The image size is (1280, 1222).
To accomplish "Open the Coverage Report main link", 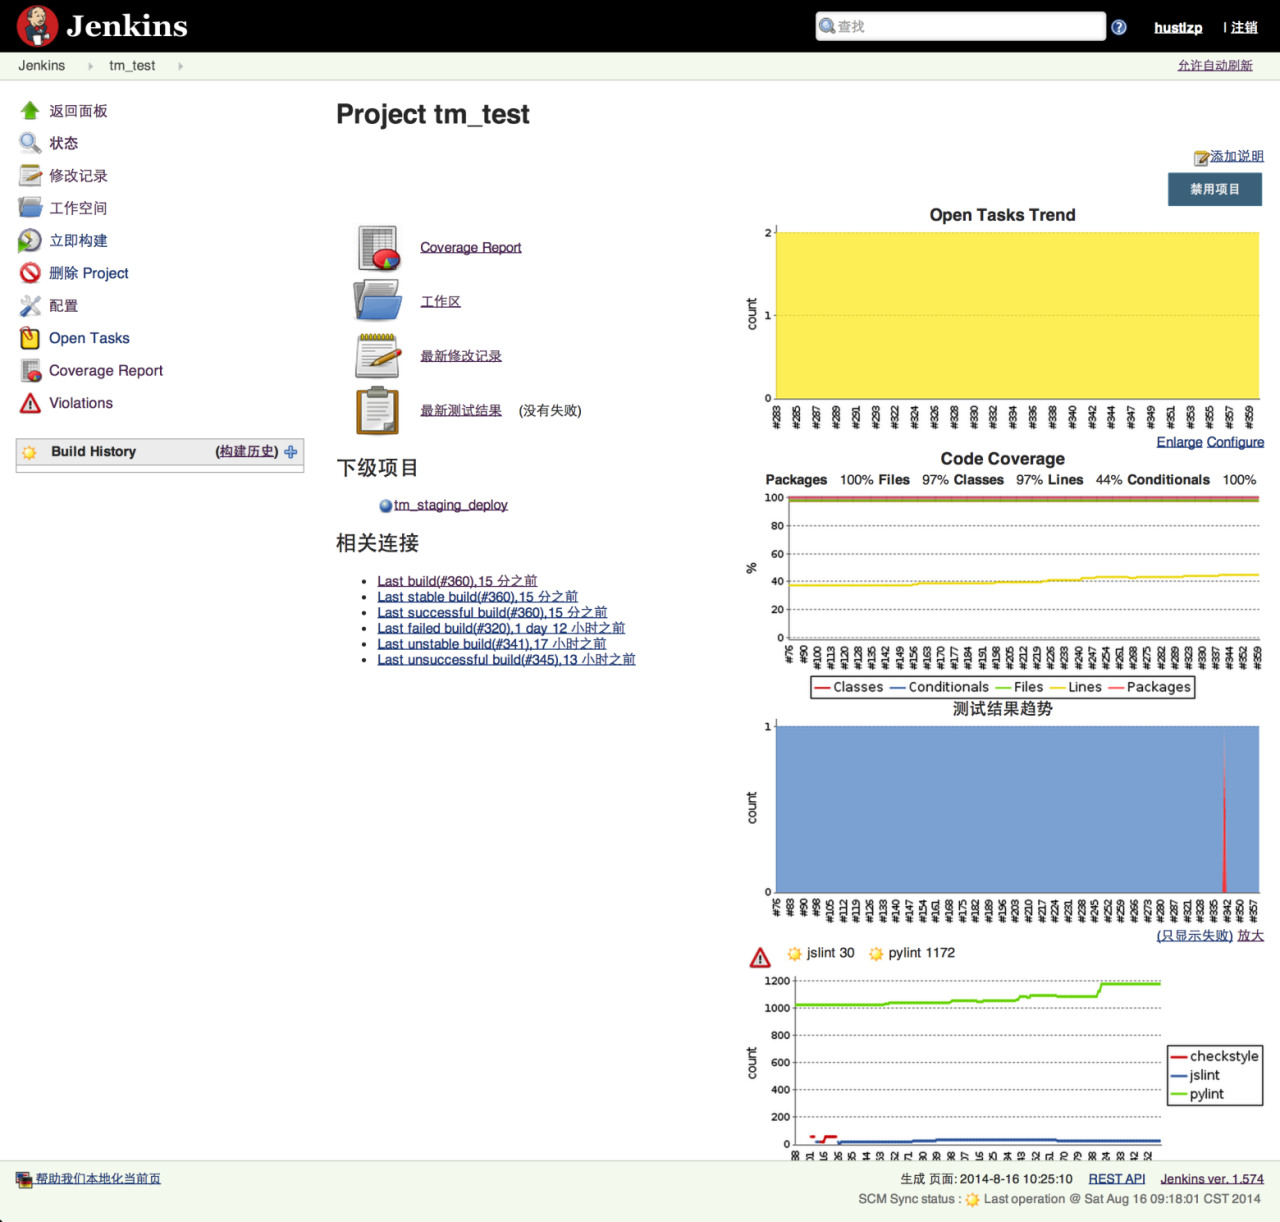I will [470, 248].
